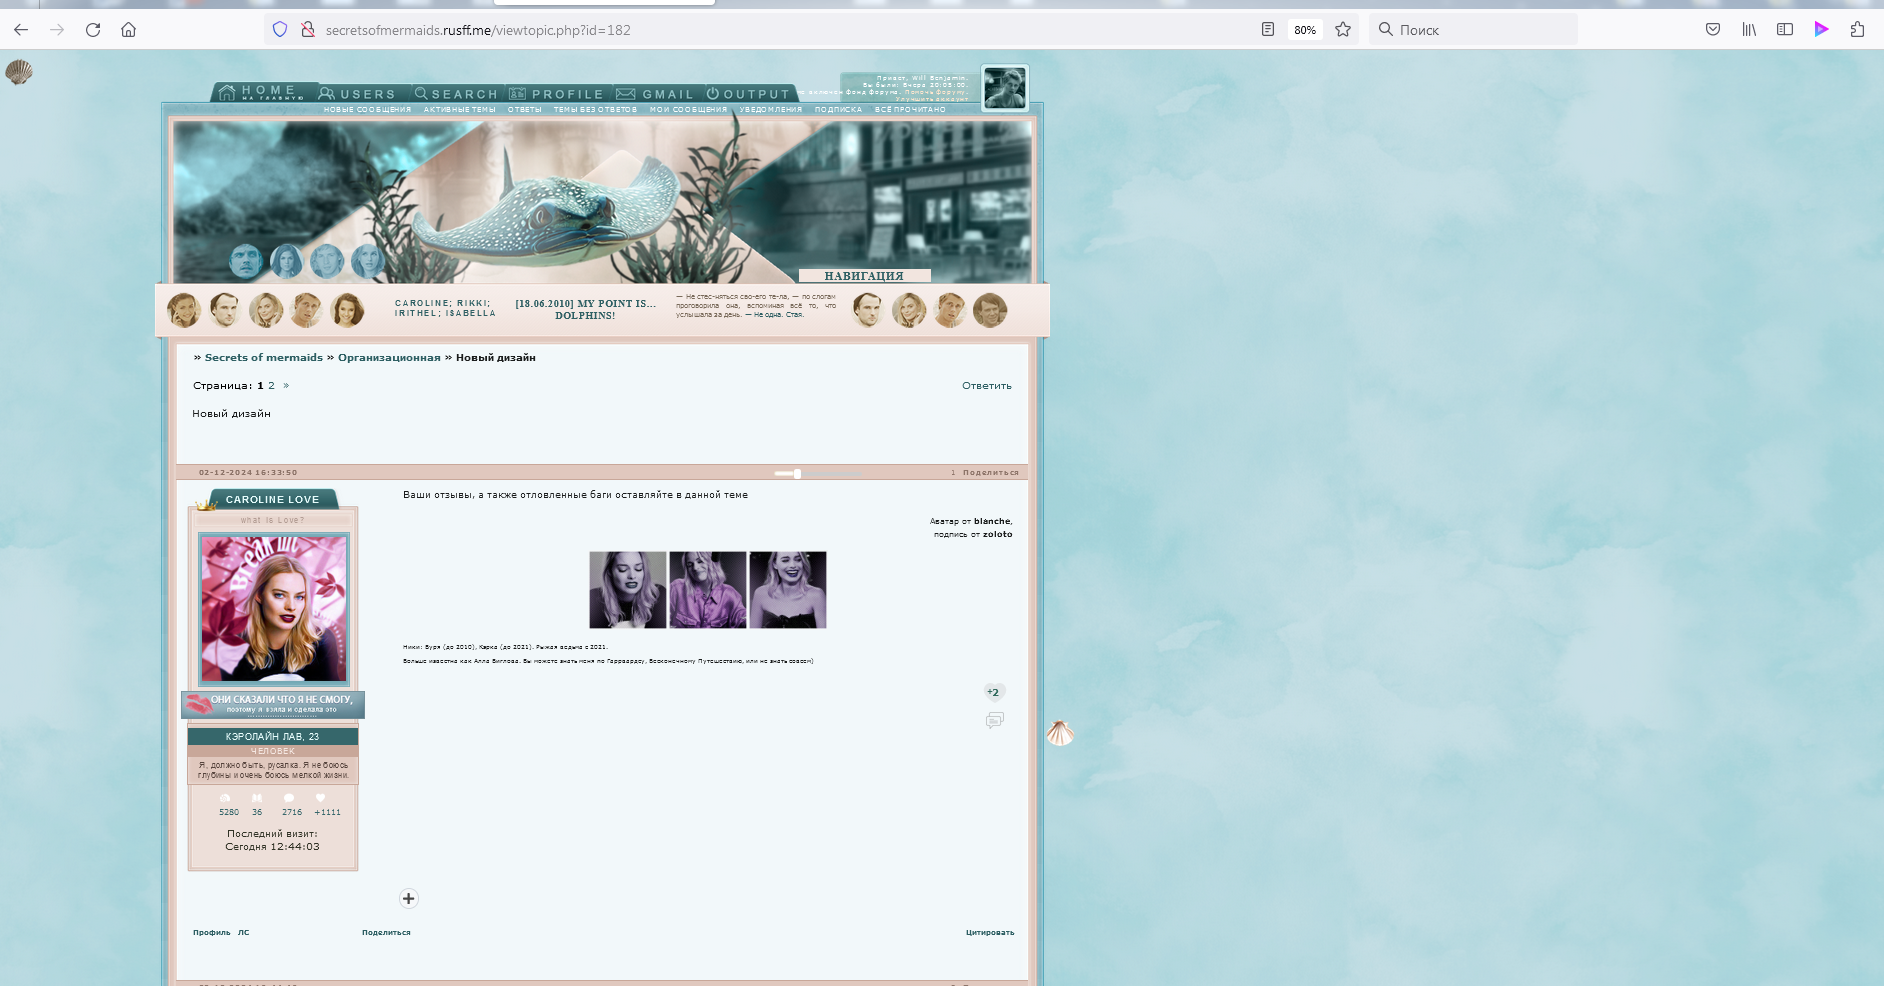The image size is (1884, 986).
Task: Open the GMAIL messages tab
Action: tap(655, 94)
